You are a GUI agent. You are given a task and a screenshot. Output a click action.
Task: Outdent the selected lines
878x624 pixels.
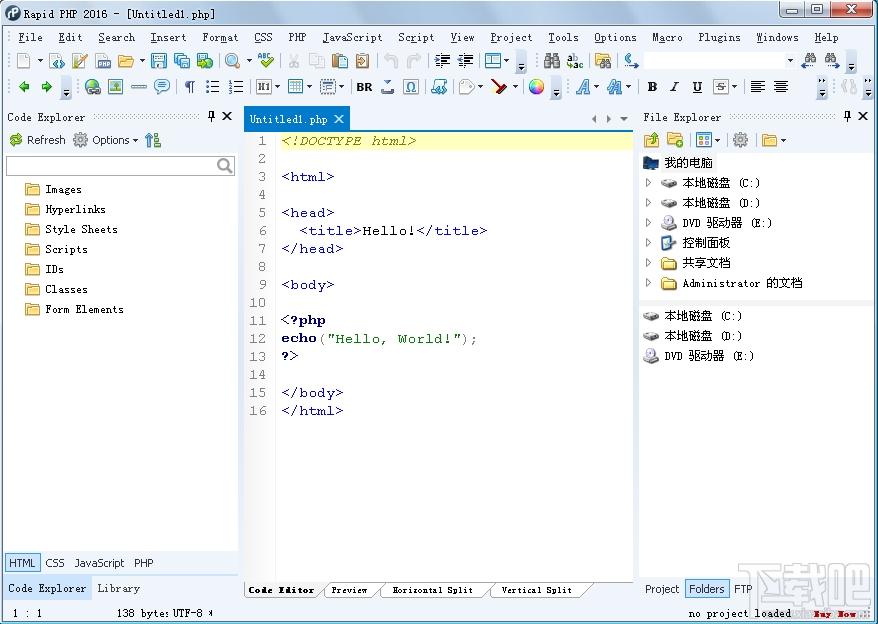click(465, 60)
